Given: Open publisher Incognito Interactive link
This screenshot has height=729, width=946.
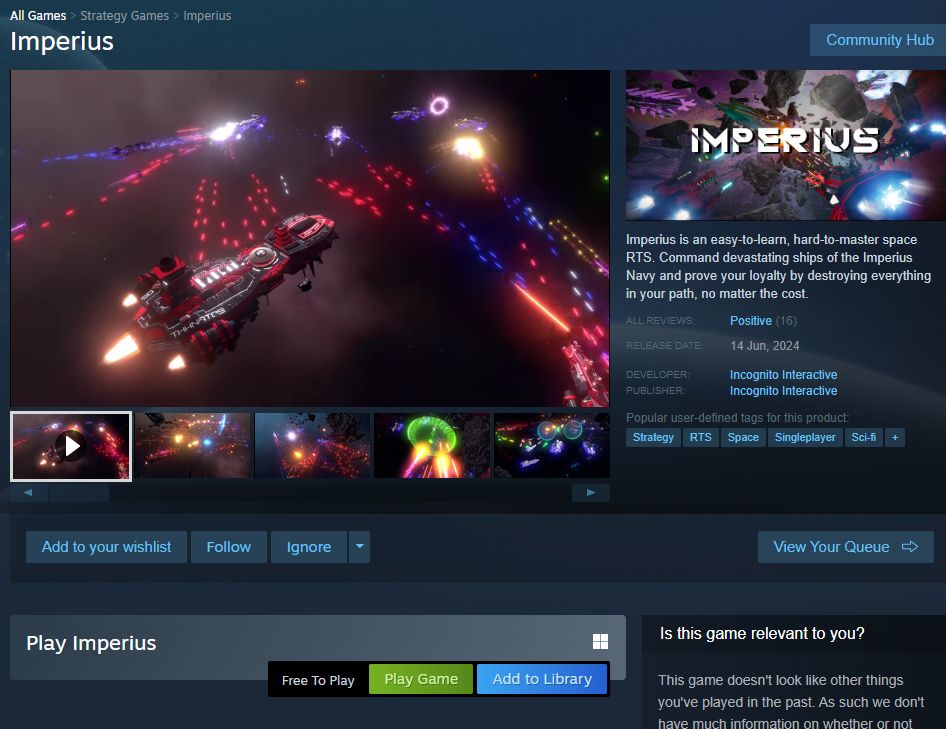Looking at the screenshot, I should [x=783, y=391].
